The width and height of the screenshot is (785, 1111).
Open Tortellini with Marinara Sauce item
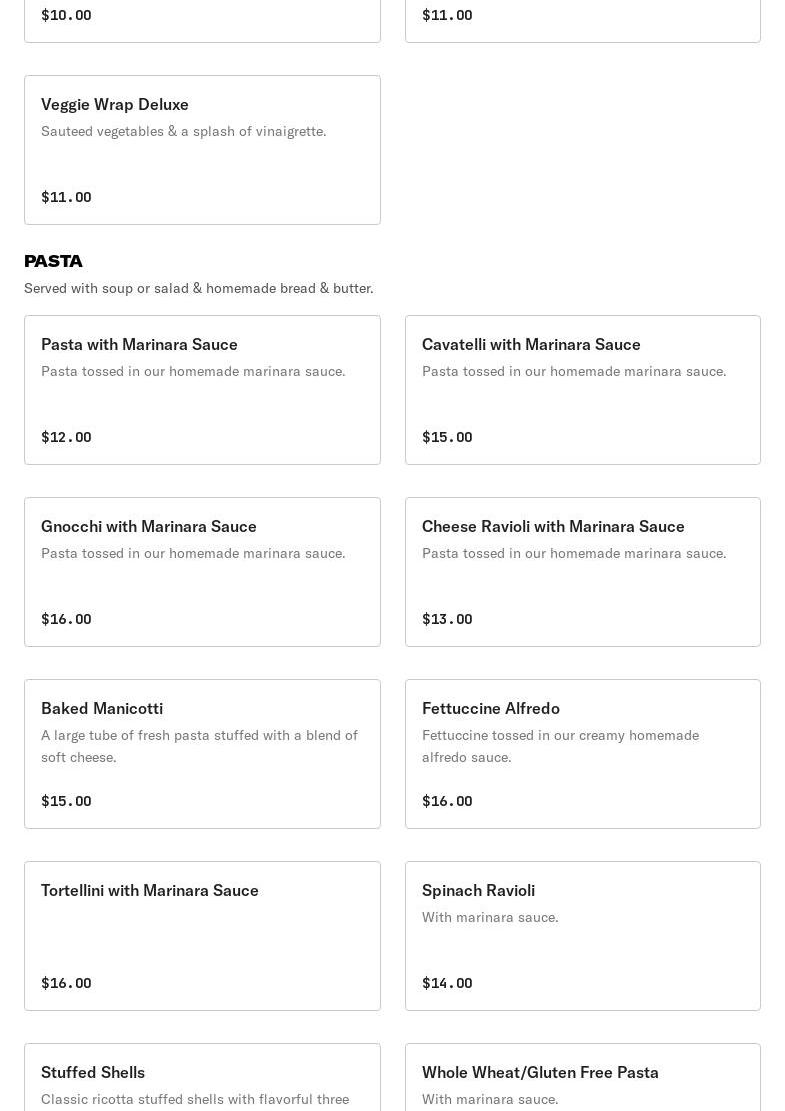click(x=202, y=935)
